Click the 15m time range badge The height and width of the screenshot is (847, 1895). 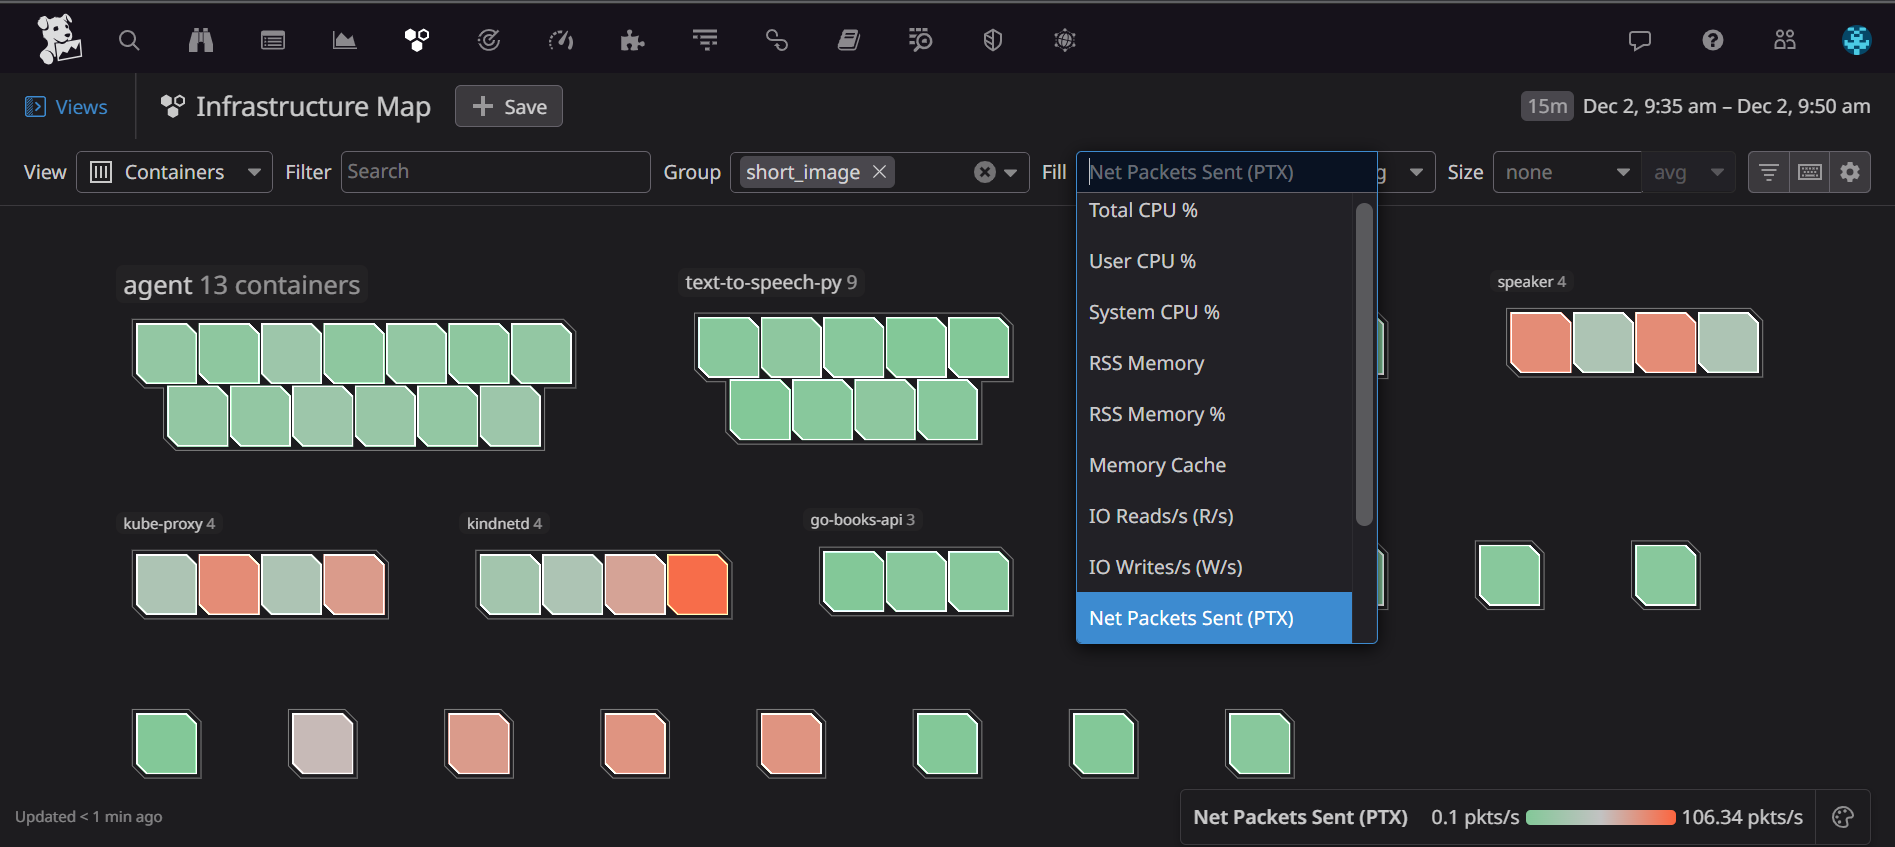coord(1547,106)
